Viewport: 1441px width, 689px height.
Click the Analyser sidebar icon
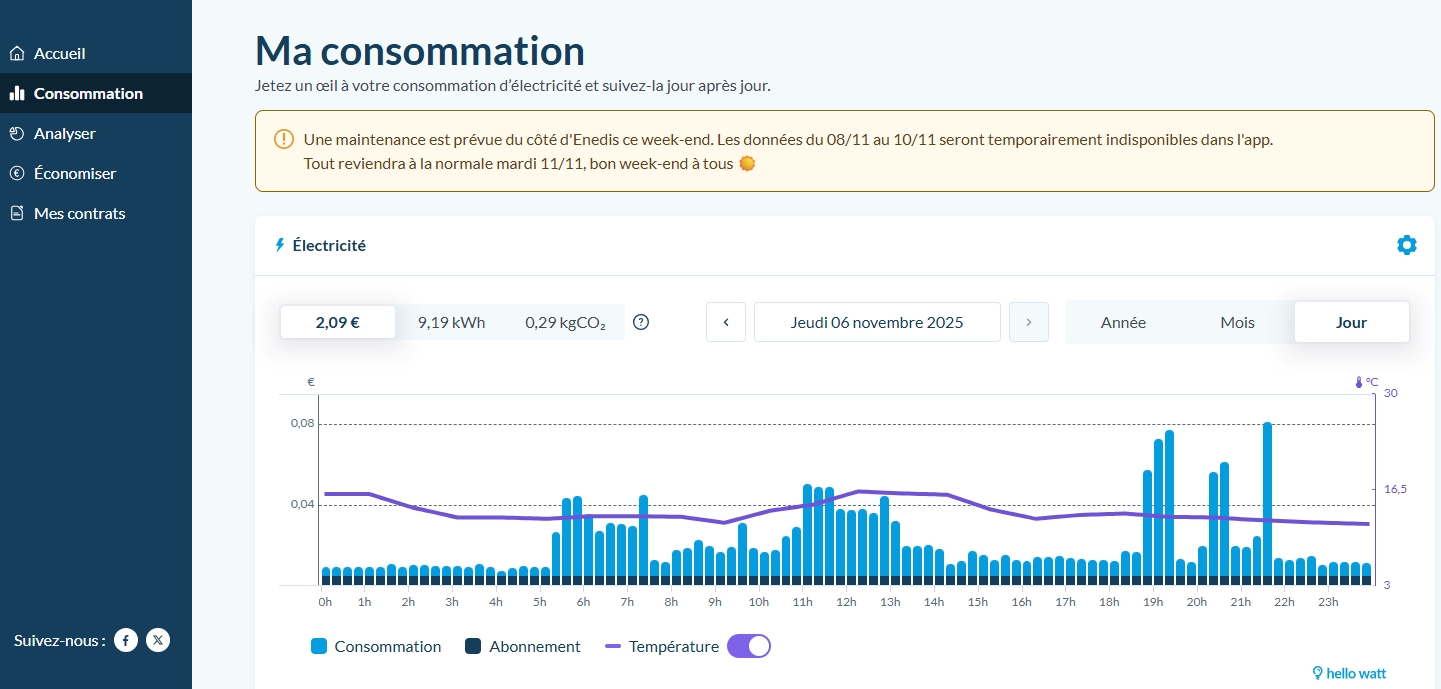pos(16,133)
